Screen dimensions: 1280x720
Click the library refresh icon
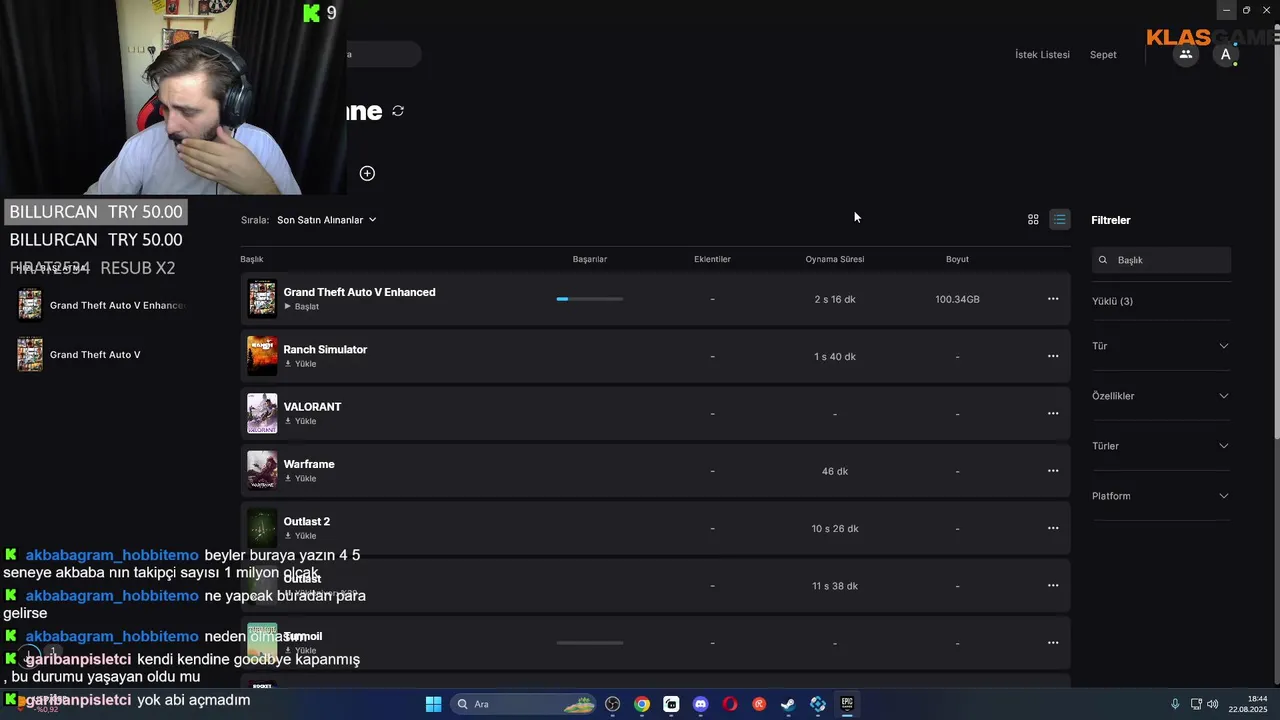(x=398, y=111)
